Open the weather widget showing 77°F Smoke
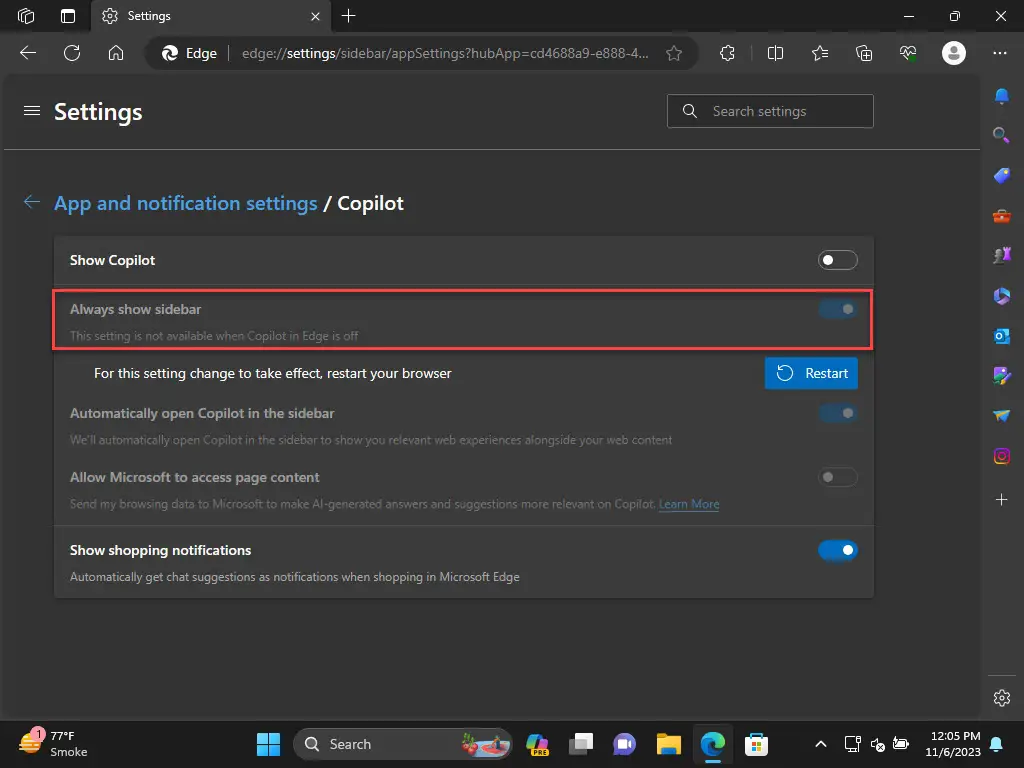The width and height of the screenshot is (1024, 768). [x=52, y=744]
